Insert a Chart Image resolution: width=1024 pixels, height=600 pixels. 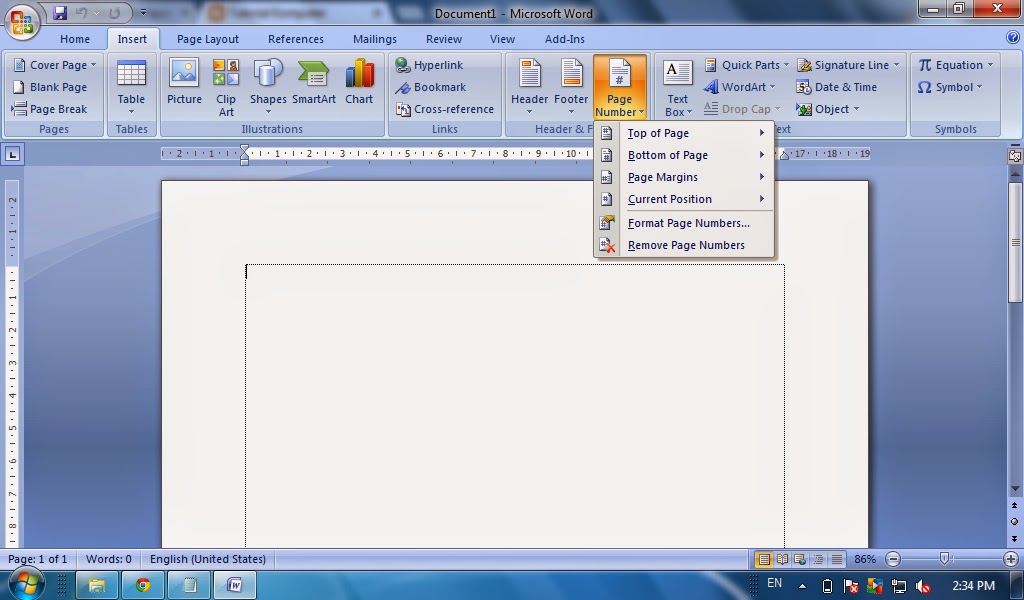point(359,82)
